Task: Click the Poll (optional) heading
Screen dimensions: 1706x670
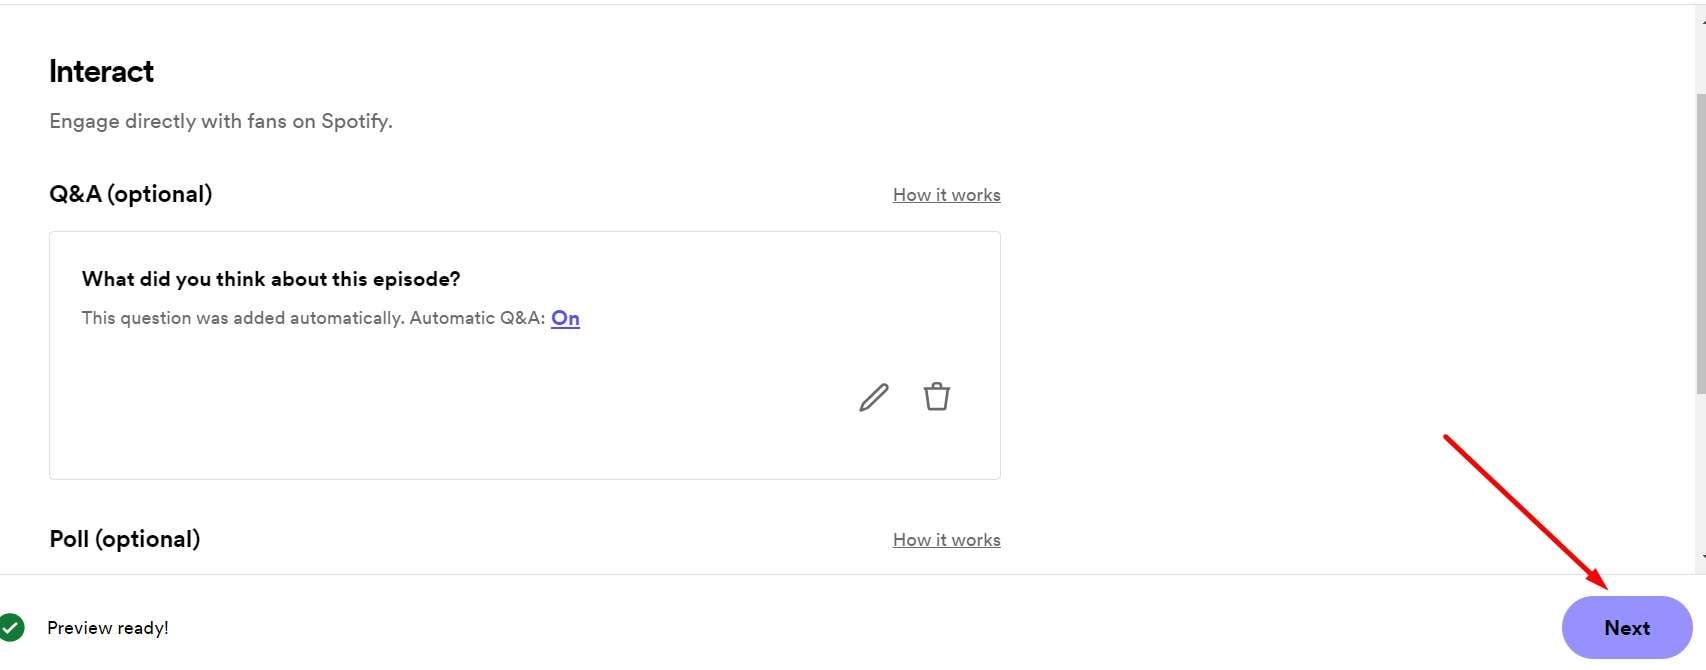Action: [x=125, y=539]
